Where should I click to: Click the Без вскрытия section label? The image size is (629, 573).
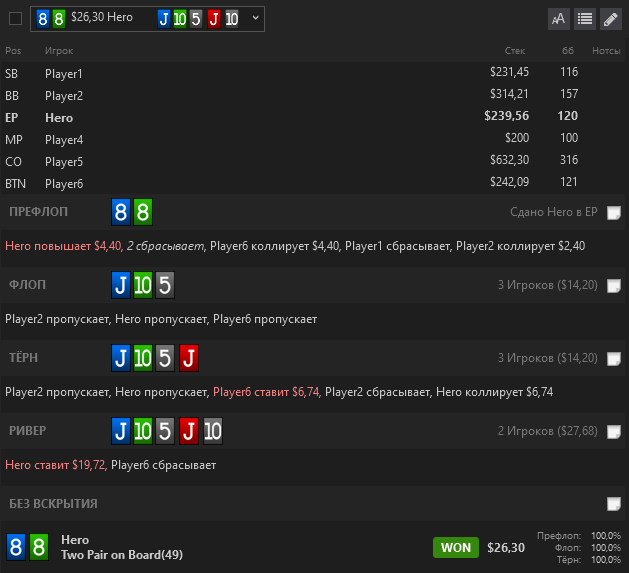click(53, 504)
